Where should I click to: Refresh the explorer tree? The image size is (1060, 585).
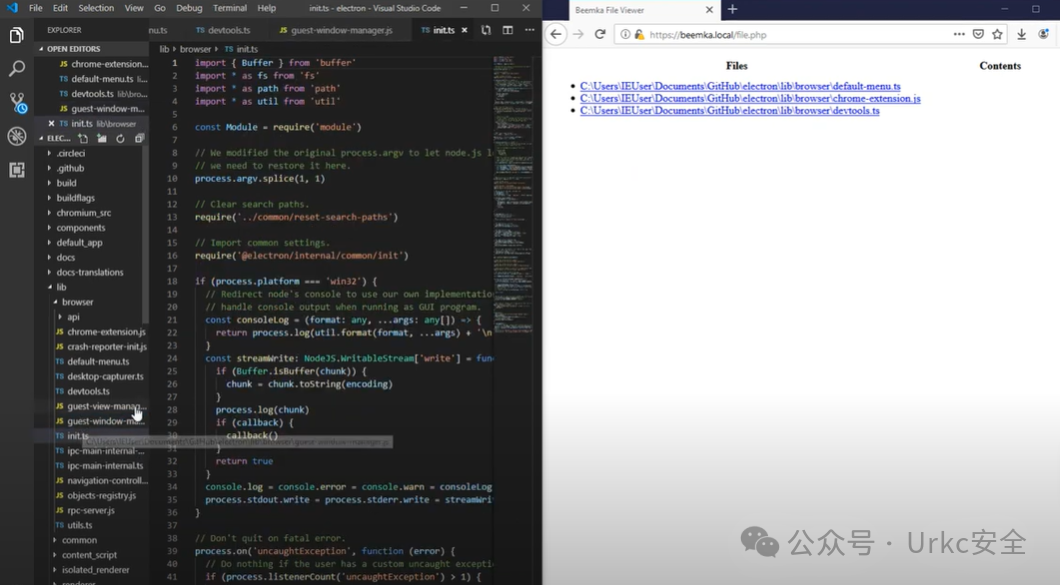click(x=120, y=138)
